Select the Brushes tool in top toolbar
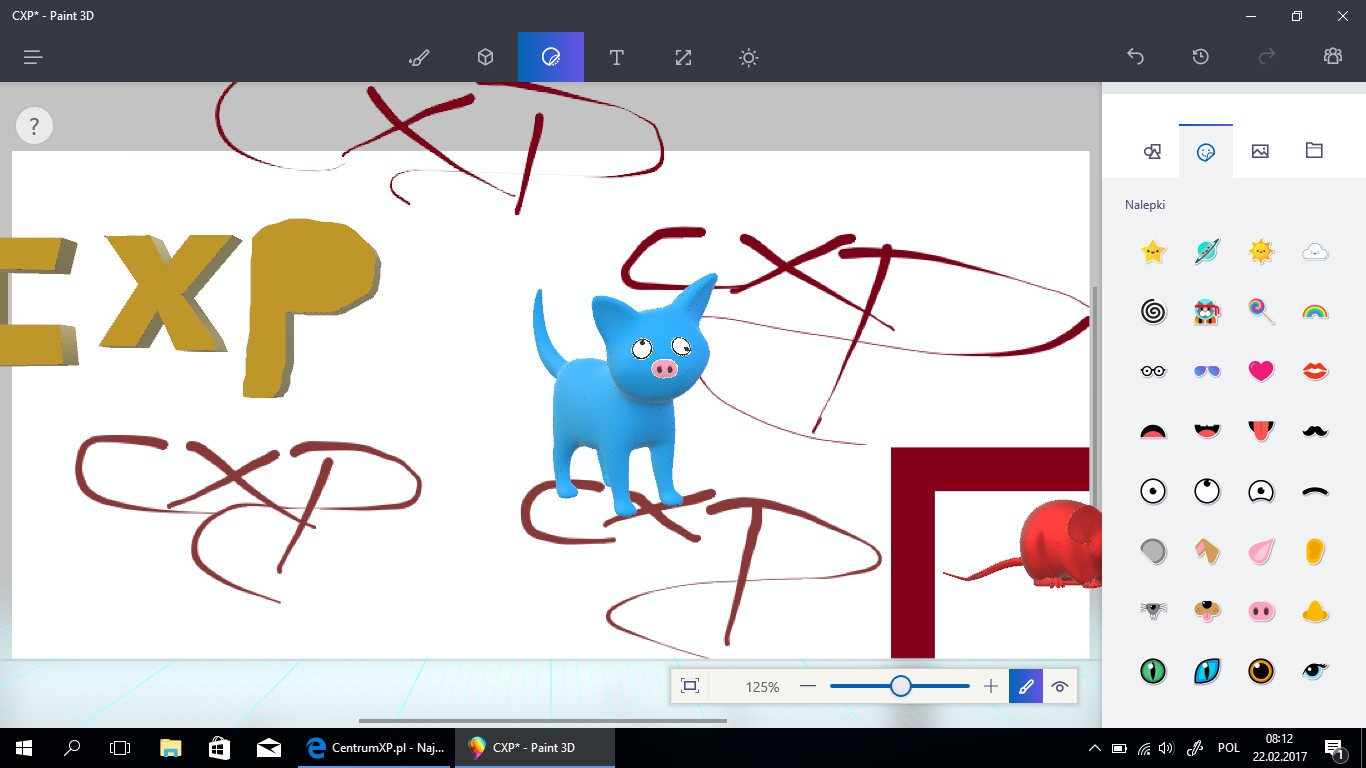Image resolution: width=1366 pixels, height=768 pixels. (419, 57)
